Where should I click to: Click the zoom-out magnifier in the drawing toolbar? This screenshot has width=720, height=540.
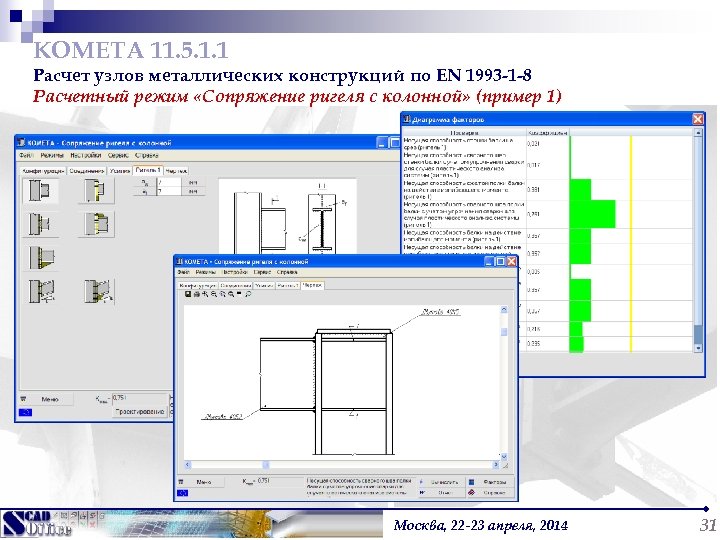pyautogui.click(x=214, y=294)
